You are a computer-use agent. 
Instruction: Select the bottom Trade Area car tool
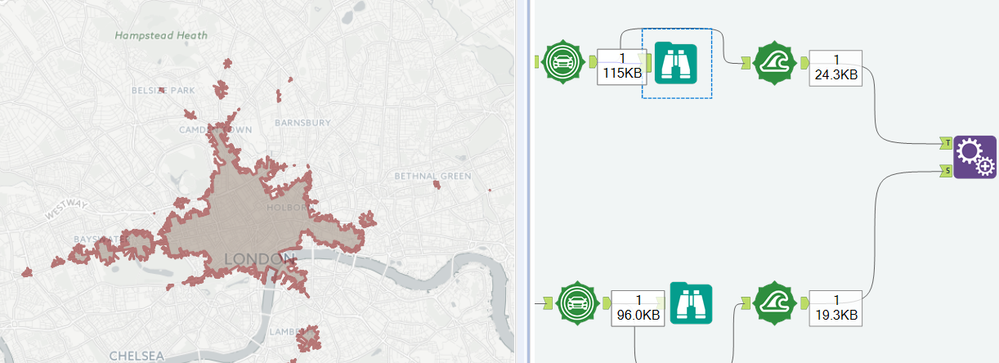[x=578, y=303]
